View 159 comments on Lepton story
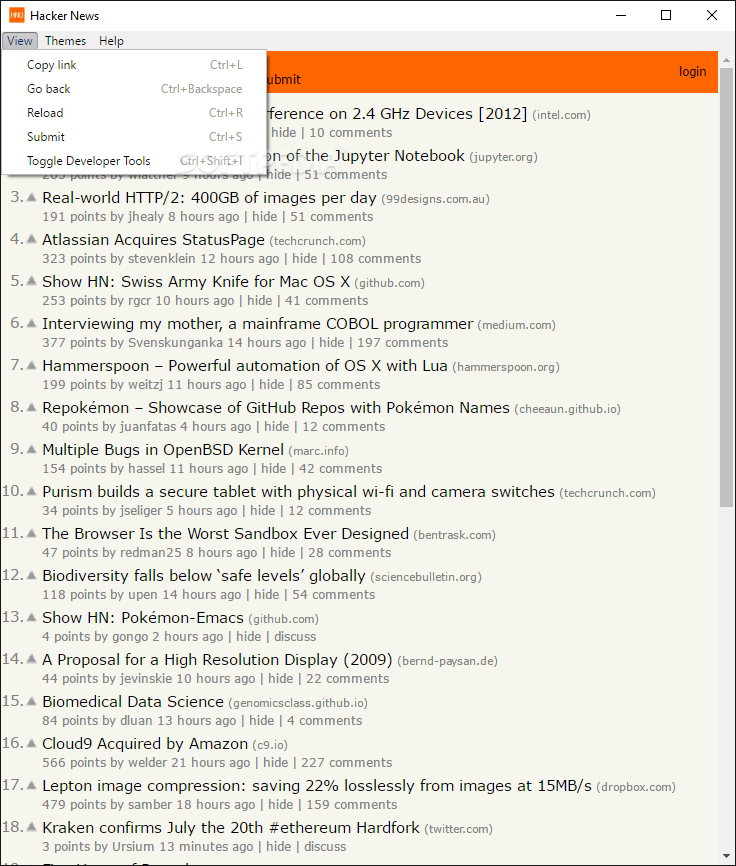This screenshot has height=866, width=736. (352, 804)
